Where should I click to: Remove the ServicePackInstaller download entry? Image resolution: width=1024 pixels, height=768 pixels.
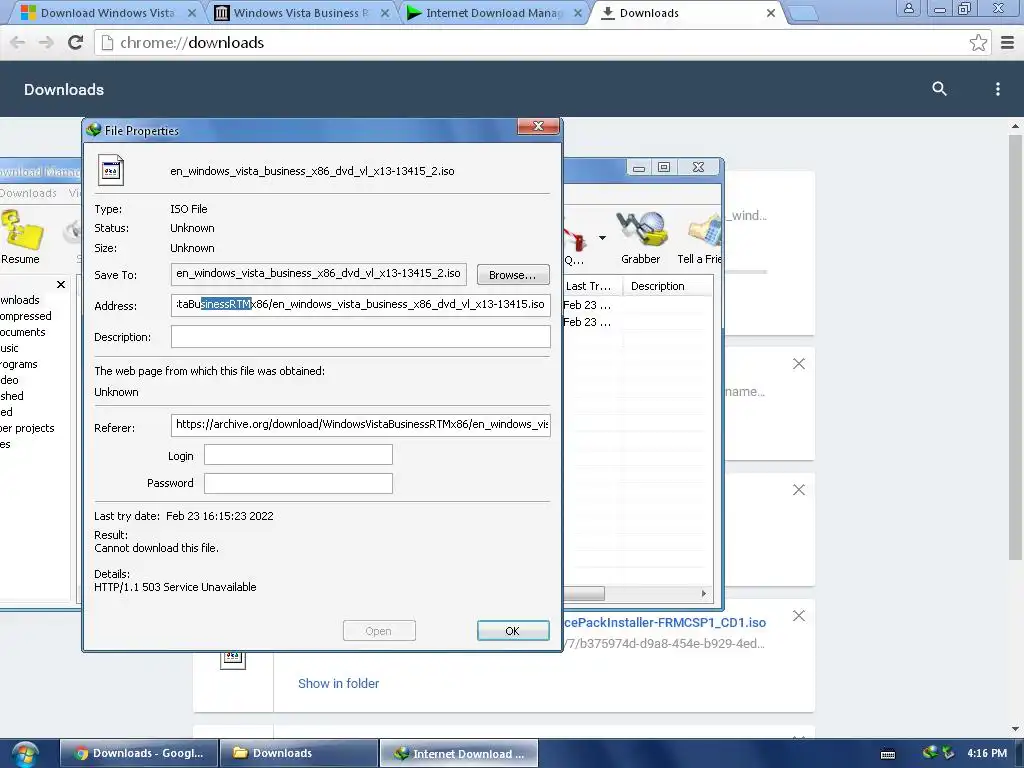point(799,616)
